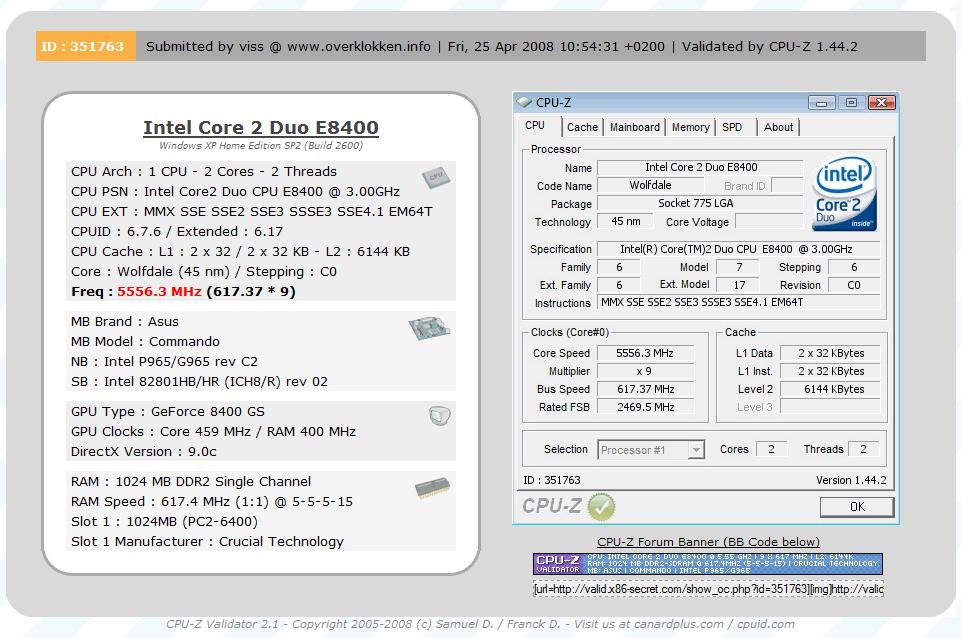Viewport: 961px width, 638px height.
Task: Click the green validation checkmark icon
Action: (601, 507)
